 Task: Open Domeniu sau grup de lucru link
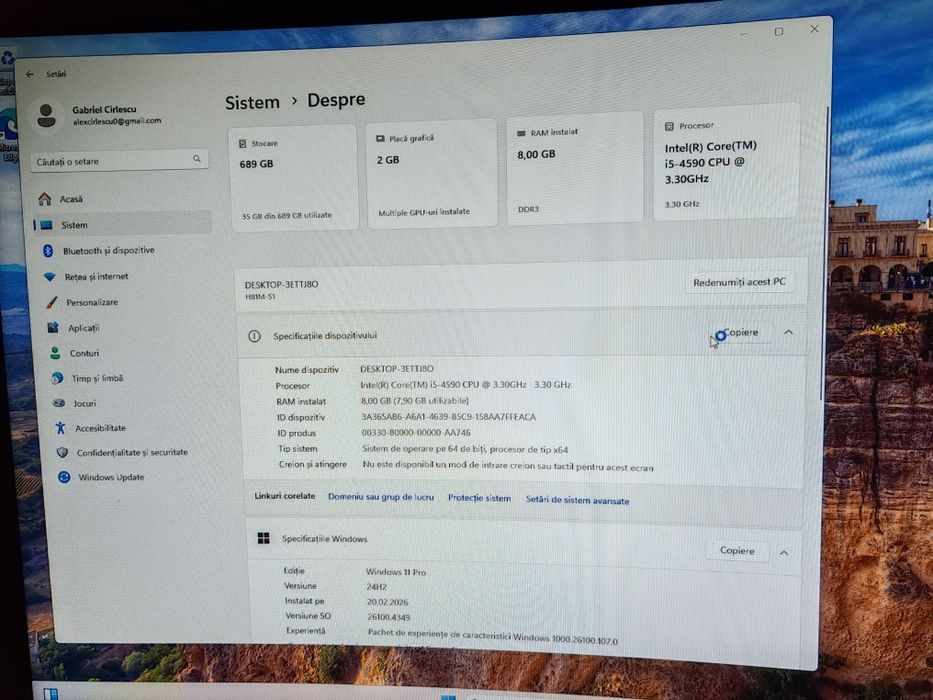(x=381, y=496)
